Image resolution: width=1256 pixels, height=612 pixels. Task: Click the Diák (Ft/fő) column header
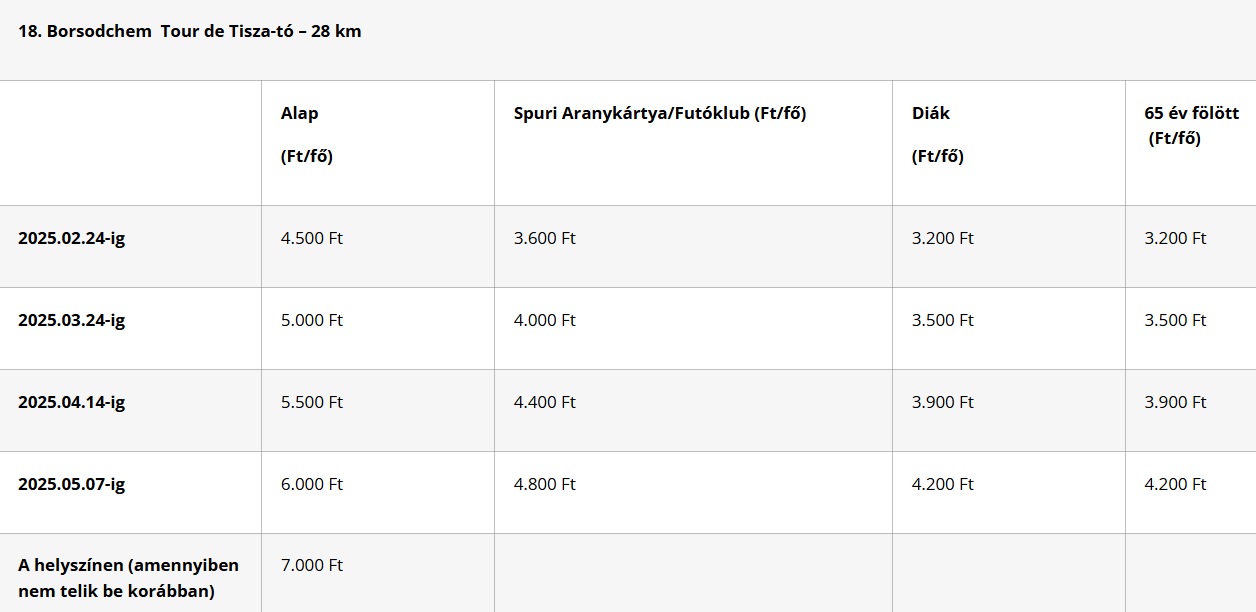(938, 135)
